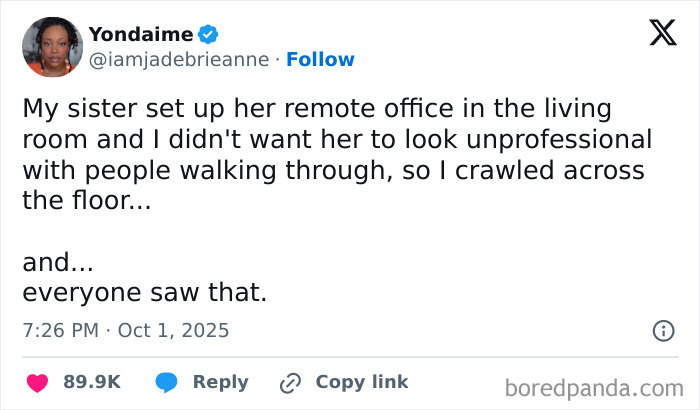
Task: Click the blue verified badge
Action: pos(208,35)
